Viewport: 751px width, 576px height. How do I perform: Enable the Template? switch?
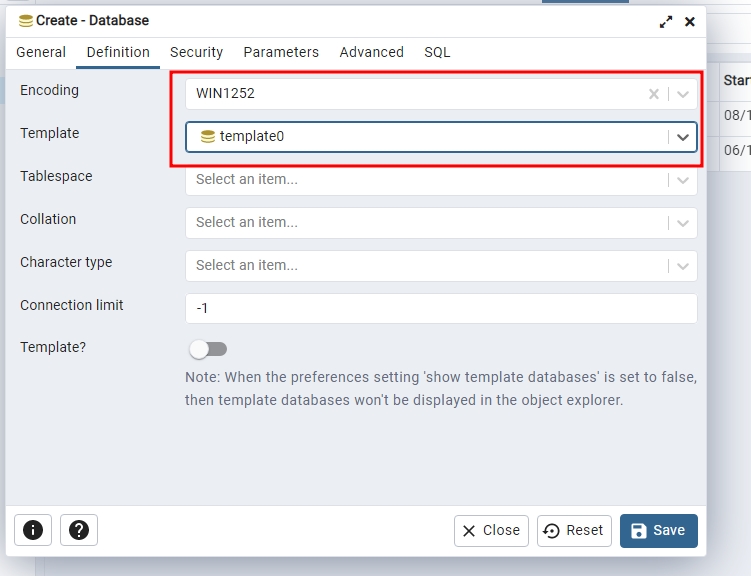(208, 349)
